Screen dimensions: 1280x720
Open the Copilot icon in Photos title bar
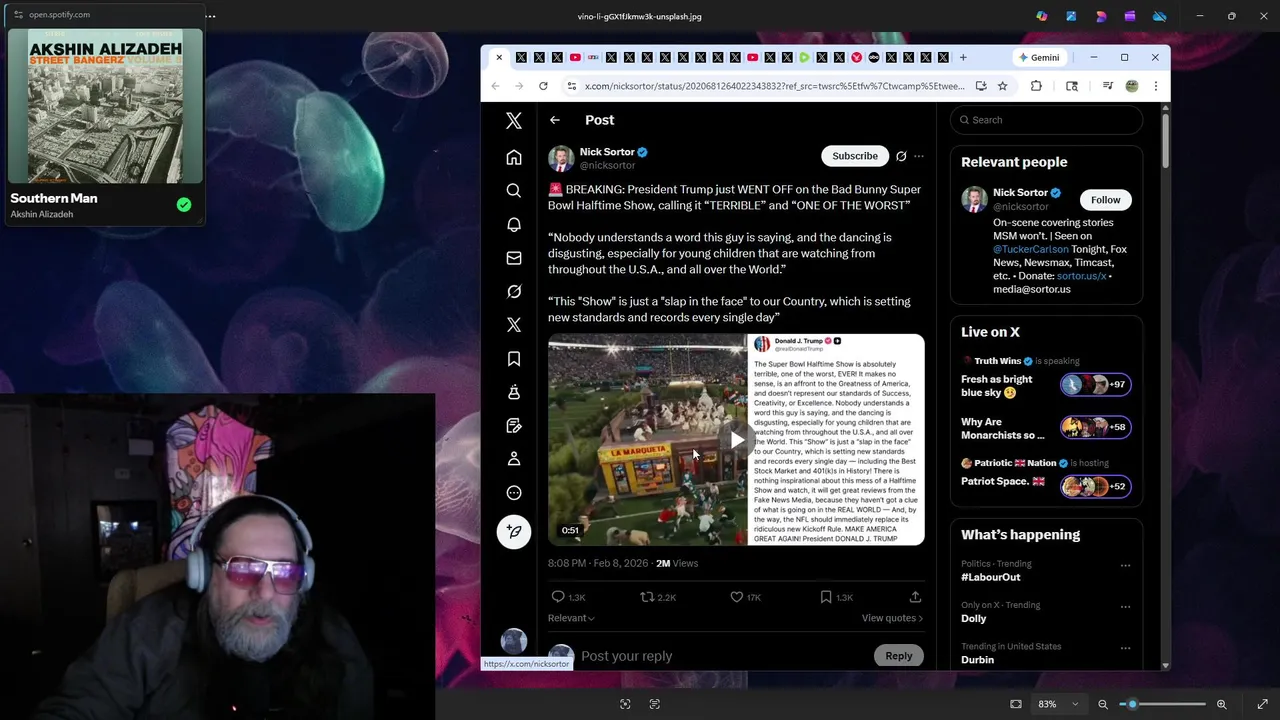(1042, 16)
